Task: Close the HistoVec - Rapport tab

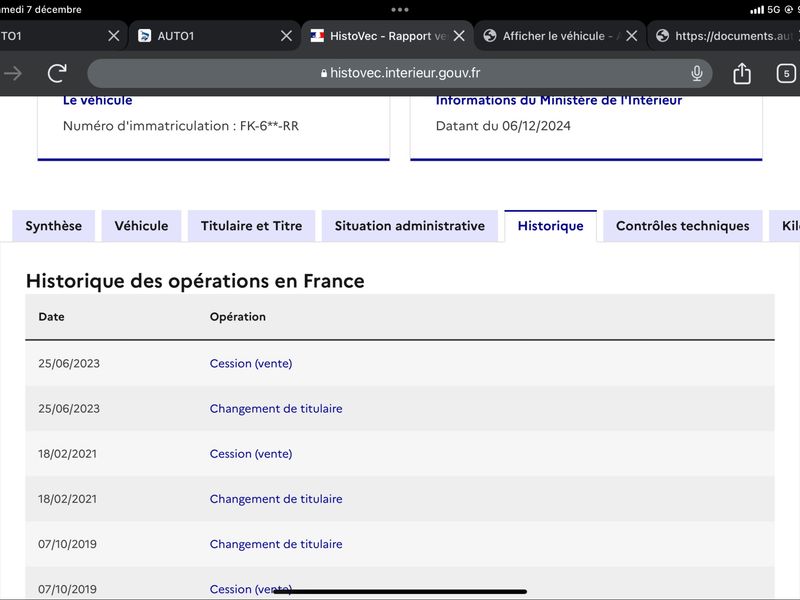Action: tap(459, 36)
